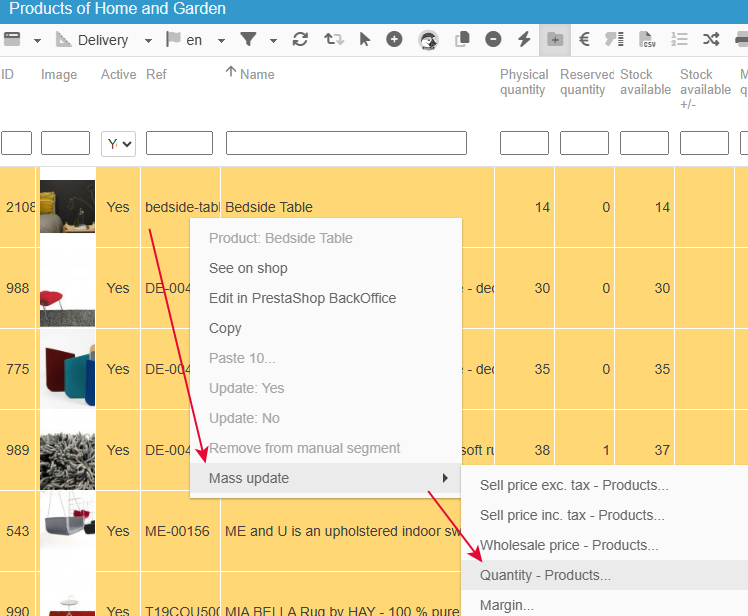Choose 'Sell price exc. tax - Products...'
The image size is (748, 616).
pos(605,485)
